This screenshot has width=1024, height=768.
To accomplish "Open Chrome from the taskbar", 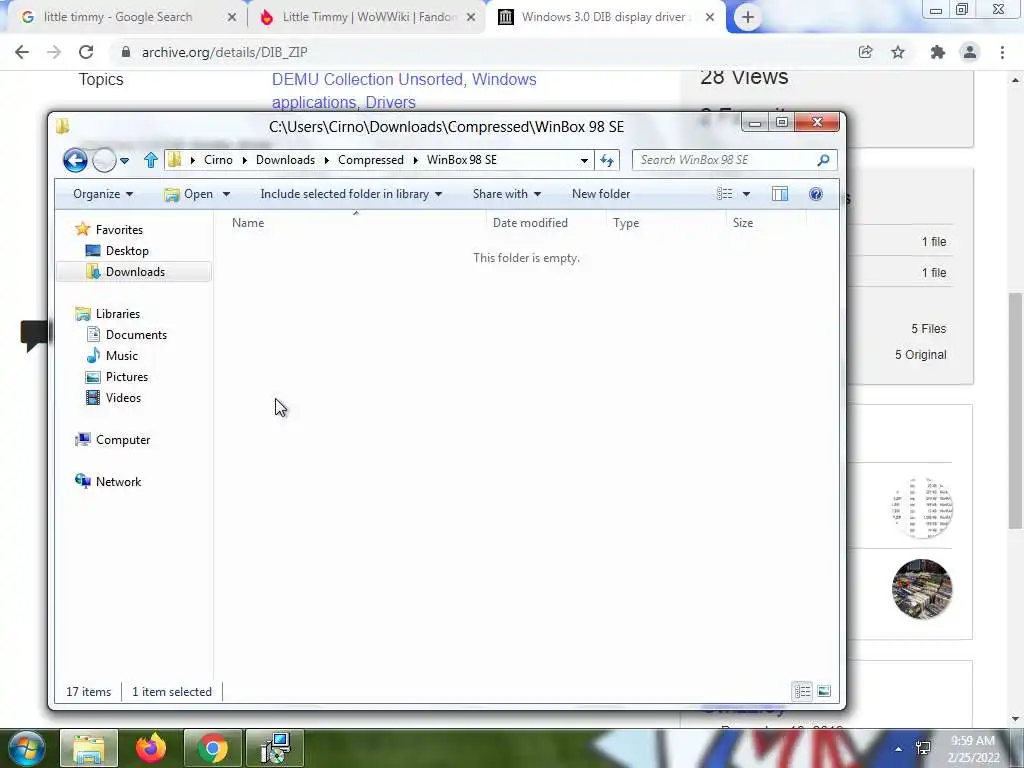I will (213, 748).
